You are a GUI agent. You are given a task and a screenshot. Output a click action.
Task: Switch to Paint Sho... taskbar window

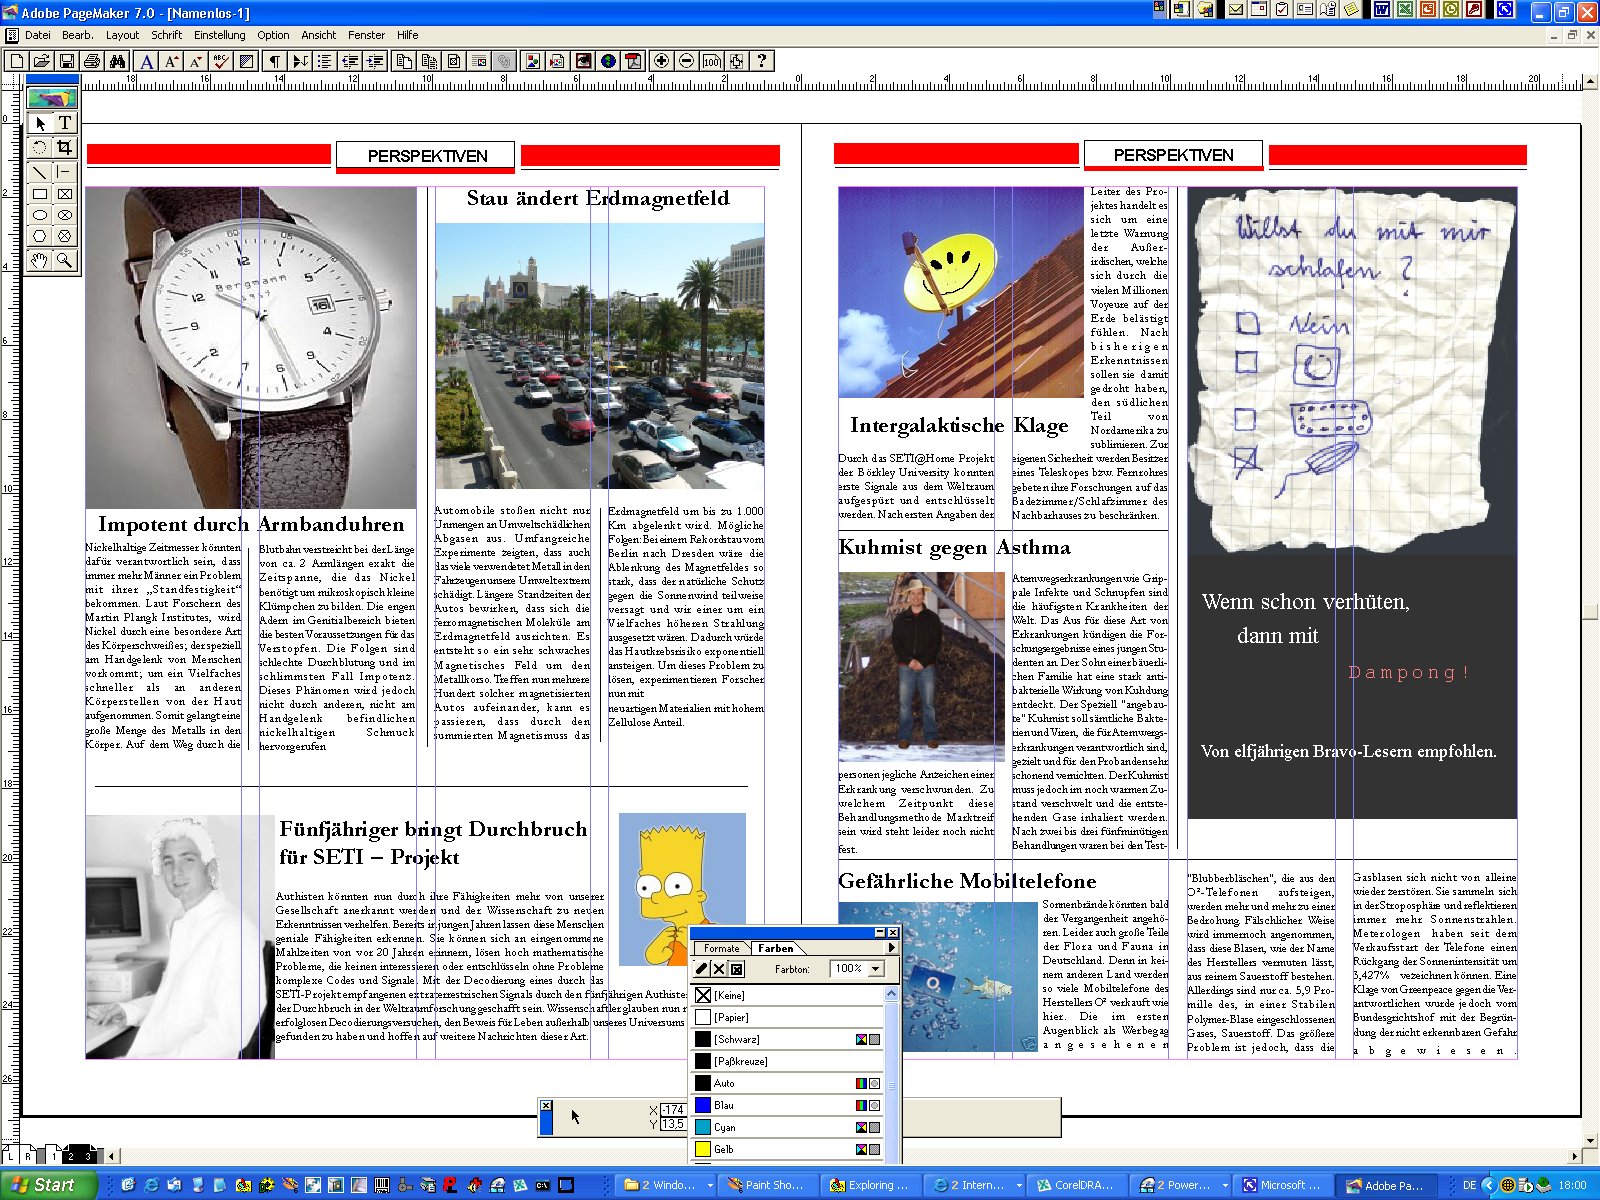click(768, 1185)
